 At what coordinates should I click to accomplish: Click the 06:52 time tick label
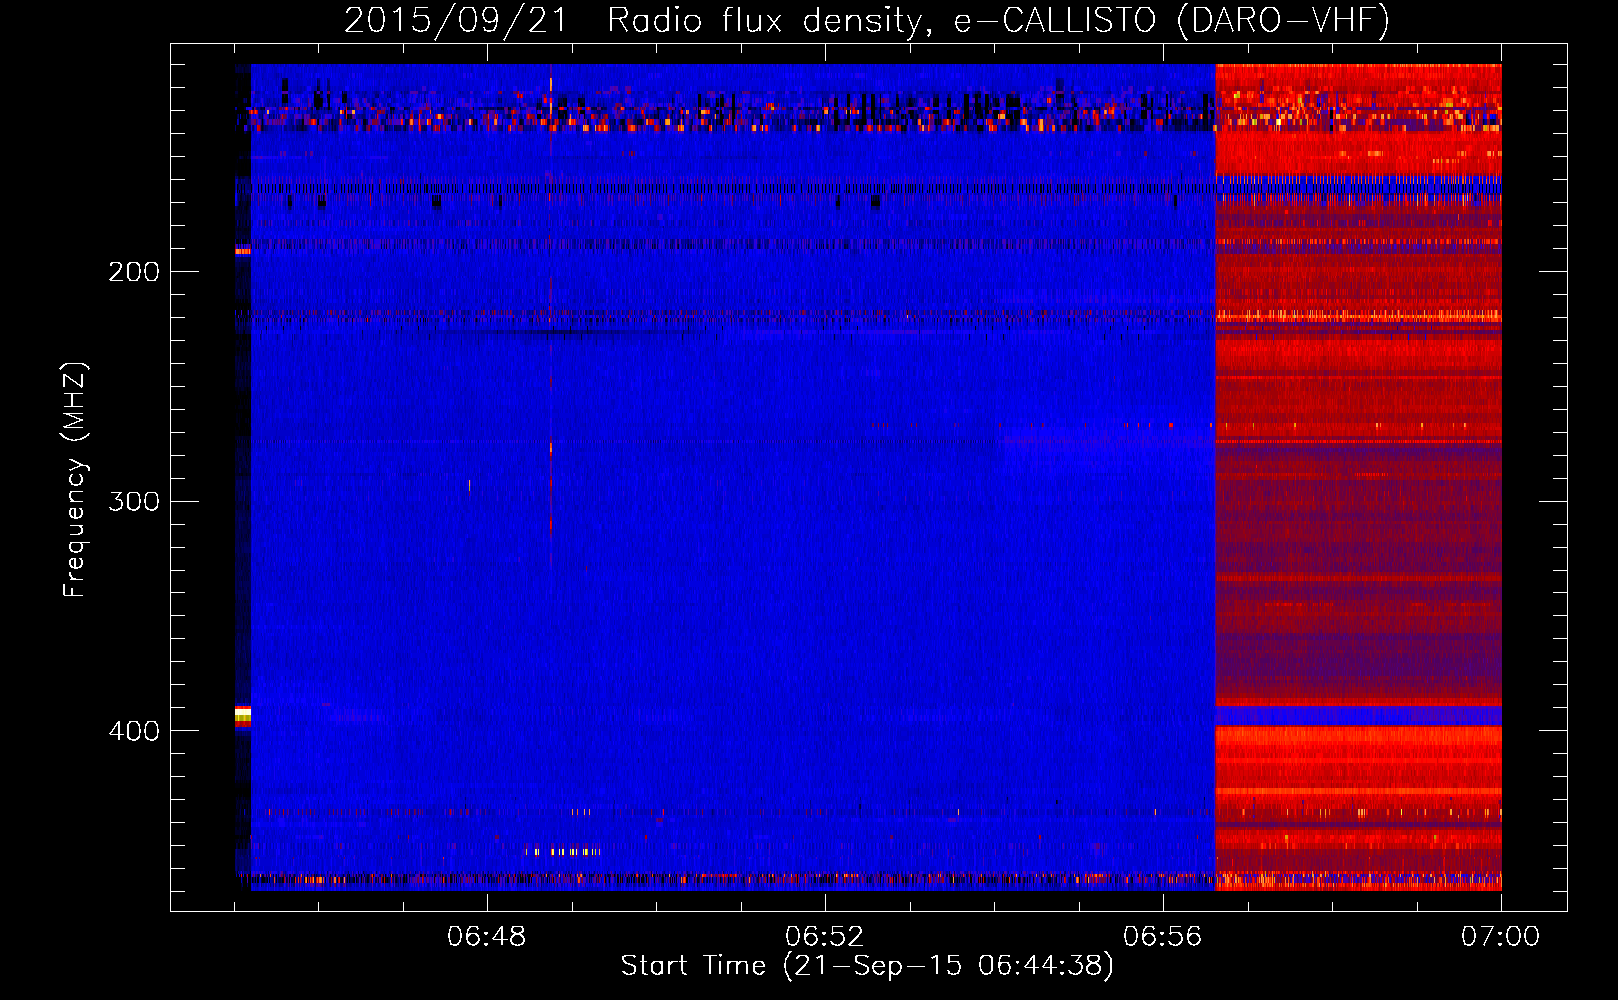pos(825,937)
